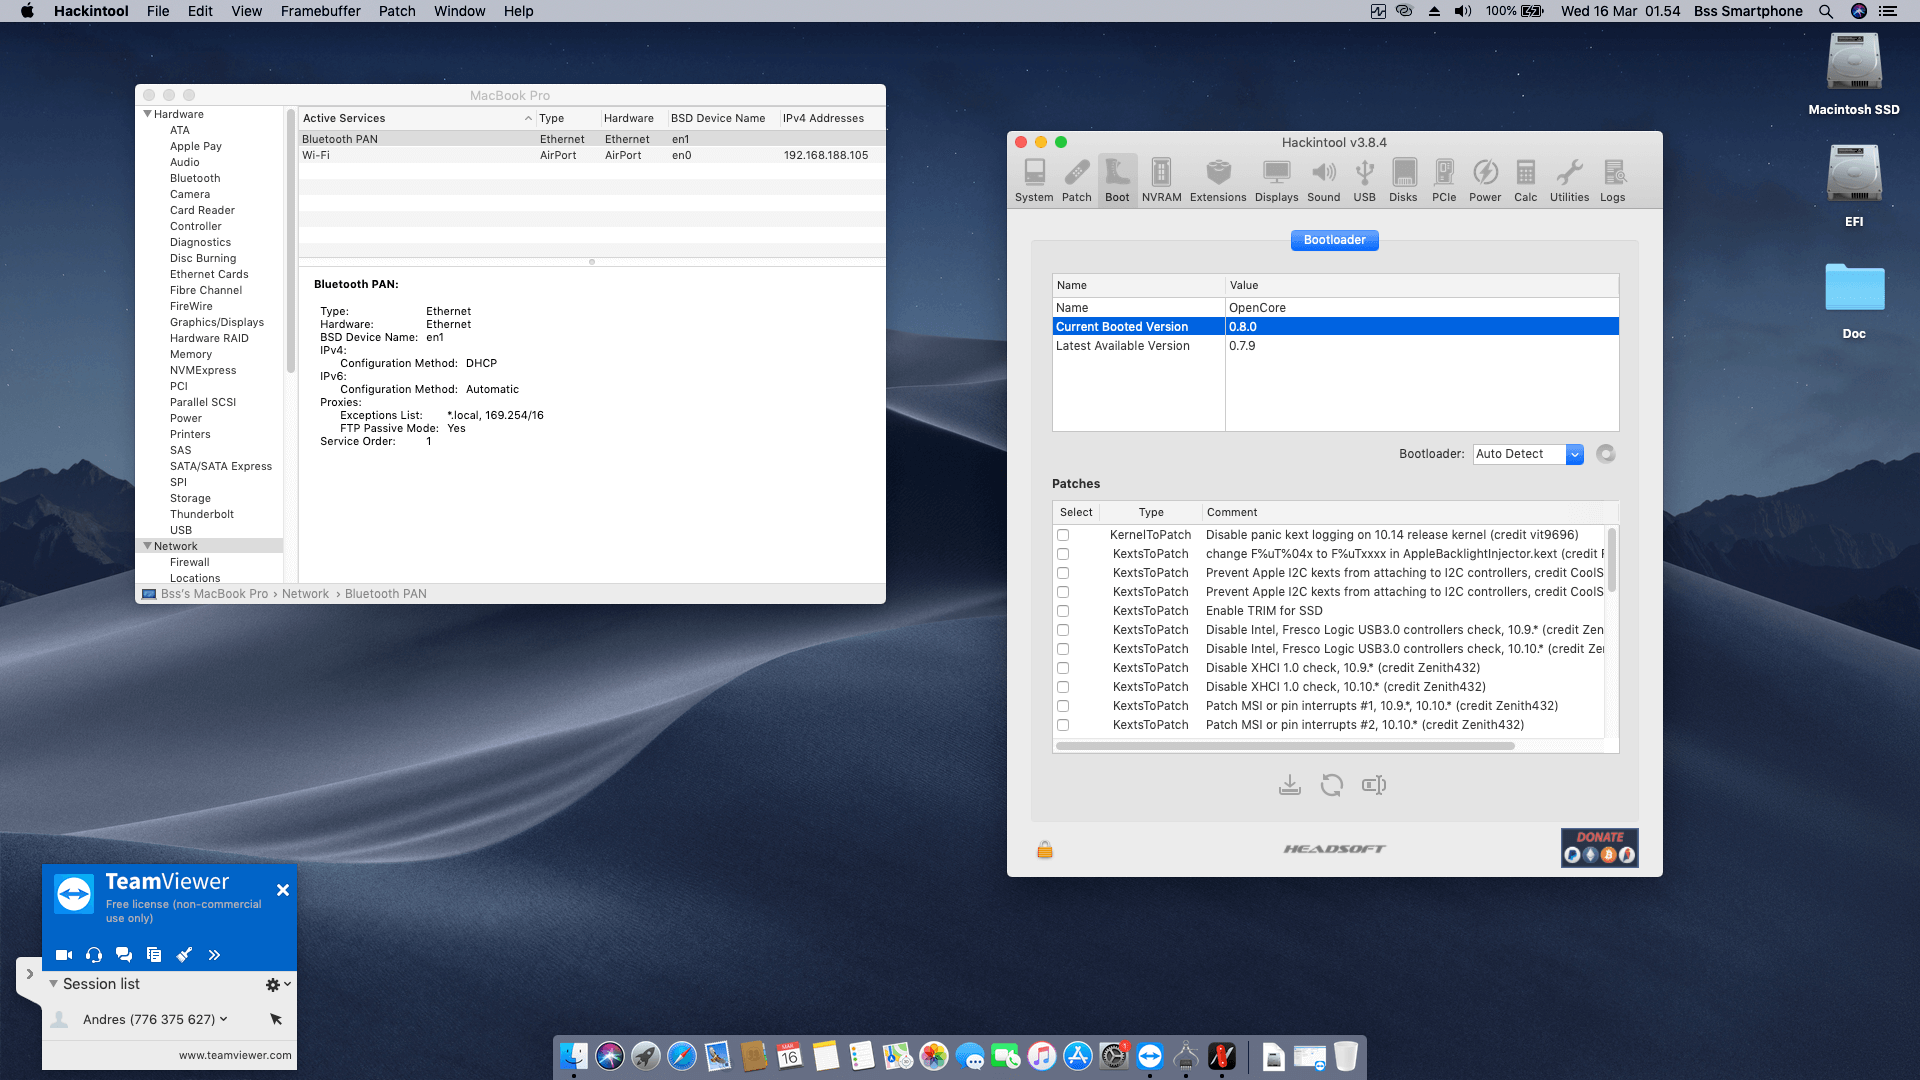Viewport: 1920px width, 1080px height.
Task: Show the Disks section in Hackintool
Action: coord(1404,181)
